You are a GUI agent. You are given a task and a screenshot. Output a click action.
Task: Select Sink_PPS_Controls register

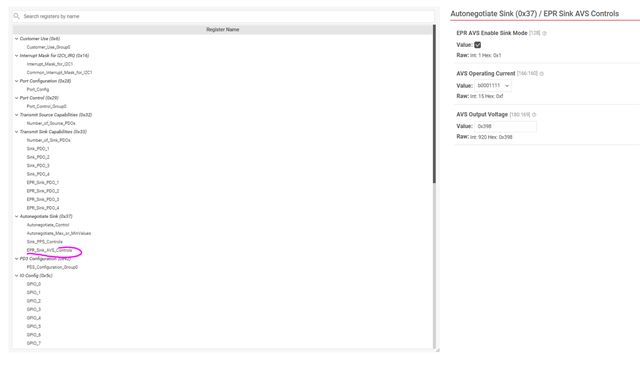[44, 242]
